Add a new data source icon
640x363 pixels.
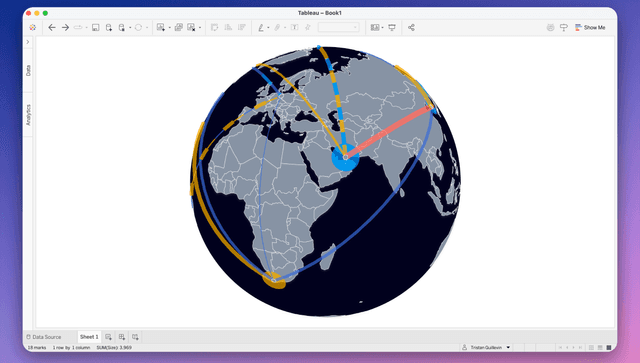point(109,27)
